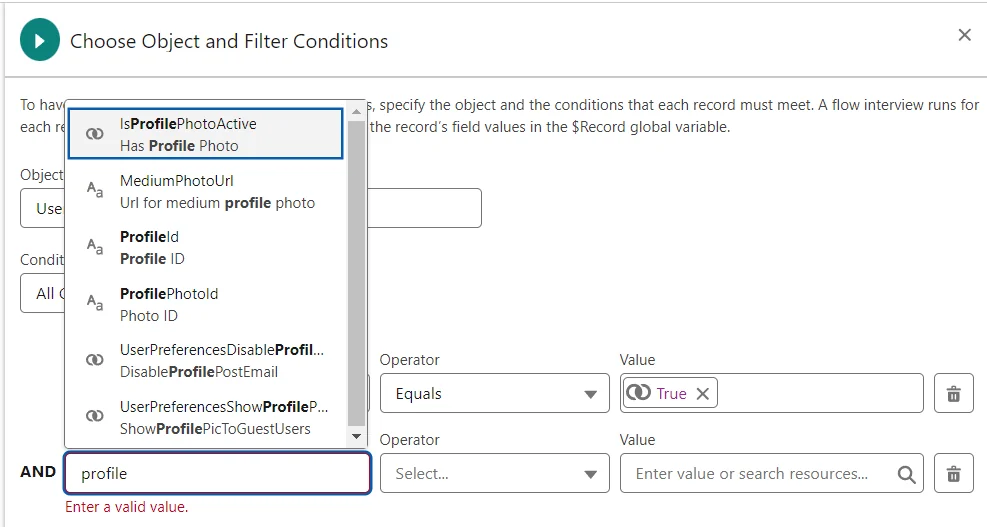The image size is (987, 527).
Task: Delete the condition row with True value
Action: 954,394
